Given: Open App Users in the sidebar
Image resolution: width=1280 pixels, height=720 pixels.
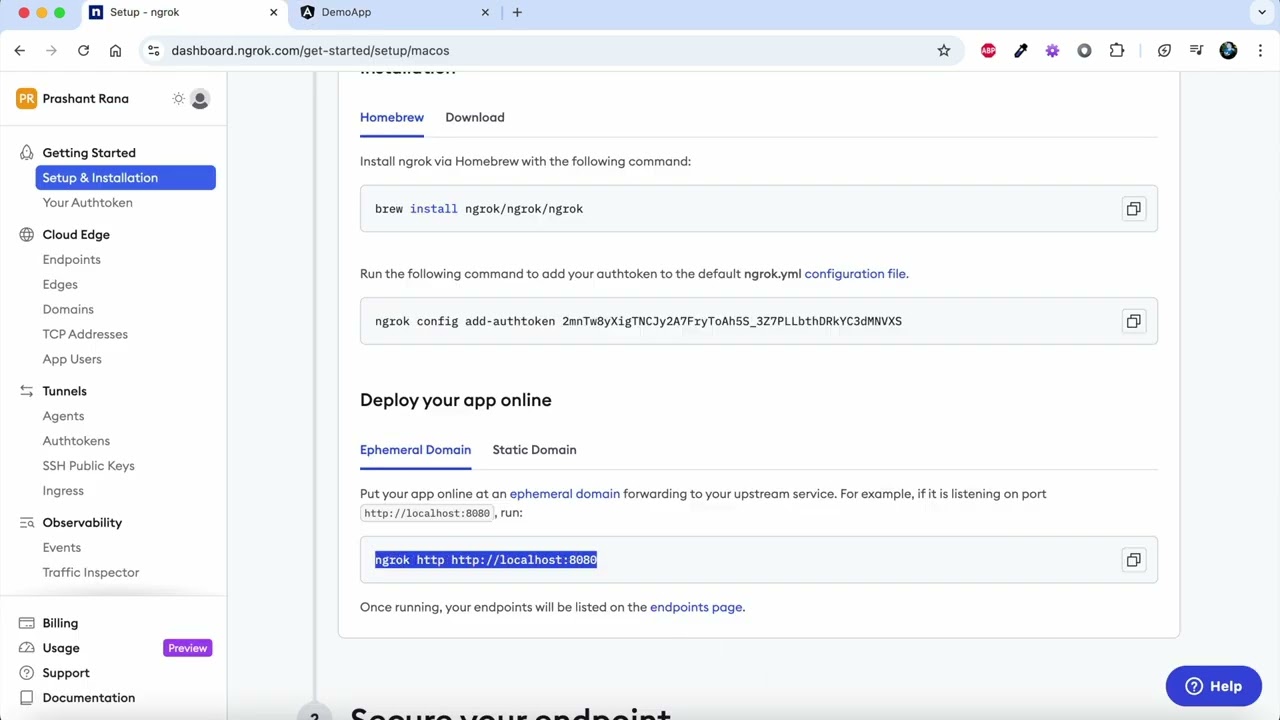Looking at the screenshot, I should point(72,360).
